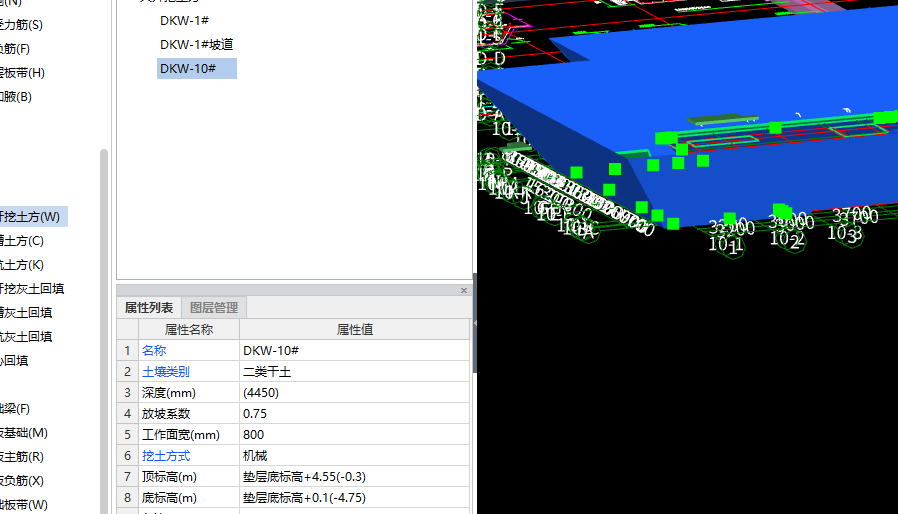Switch to the 属性列表 tab
Image resolution: width=898 pixels, height=514 pixels.
click(149, 308)
